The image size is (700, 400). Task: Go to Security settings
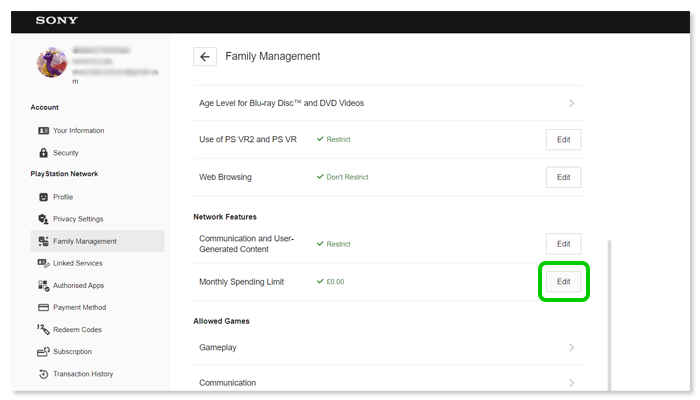point(66,153)
